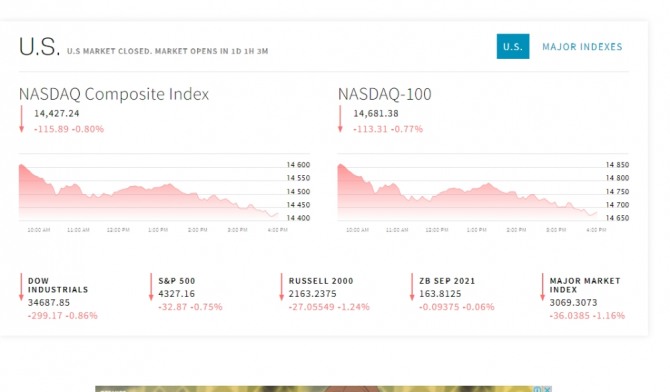Open the S&P 500 quote
The image size is (670, 392).
click(176, 281)
